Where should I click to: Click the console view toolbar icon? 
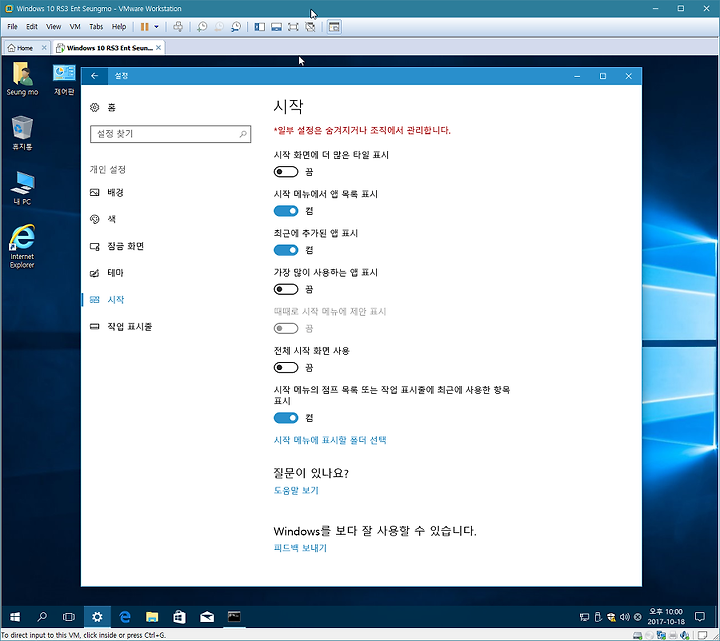coord(334,27)
